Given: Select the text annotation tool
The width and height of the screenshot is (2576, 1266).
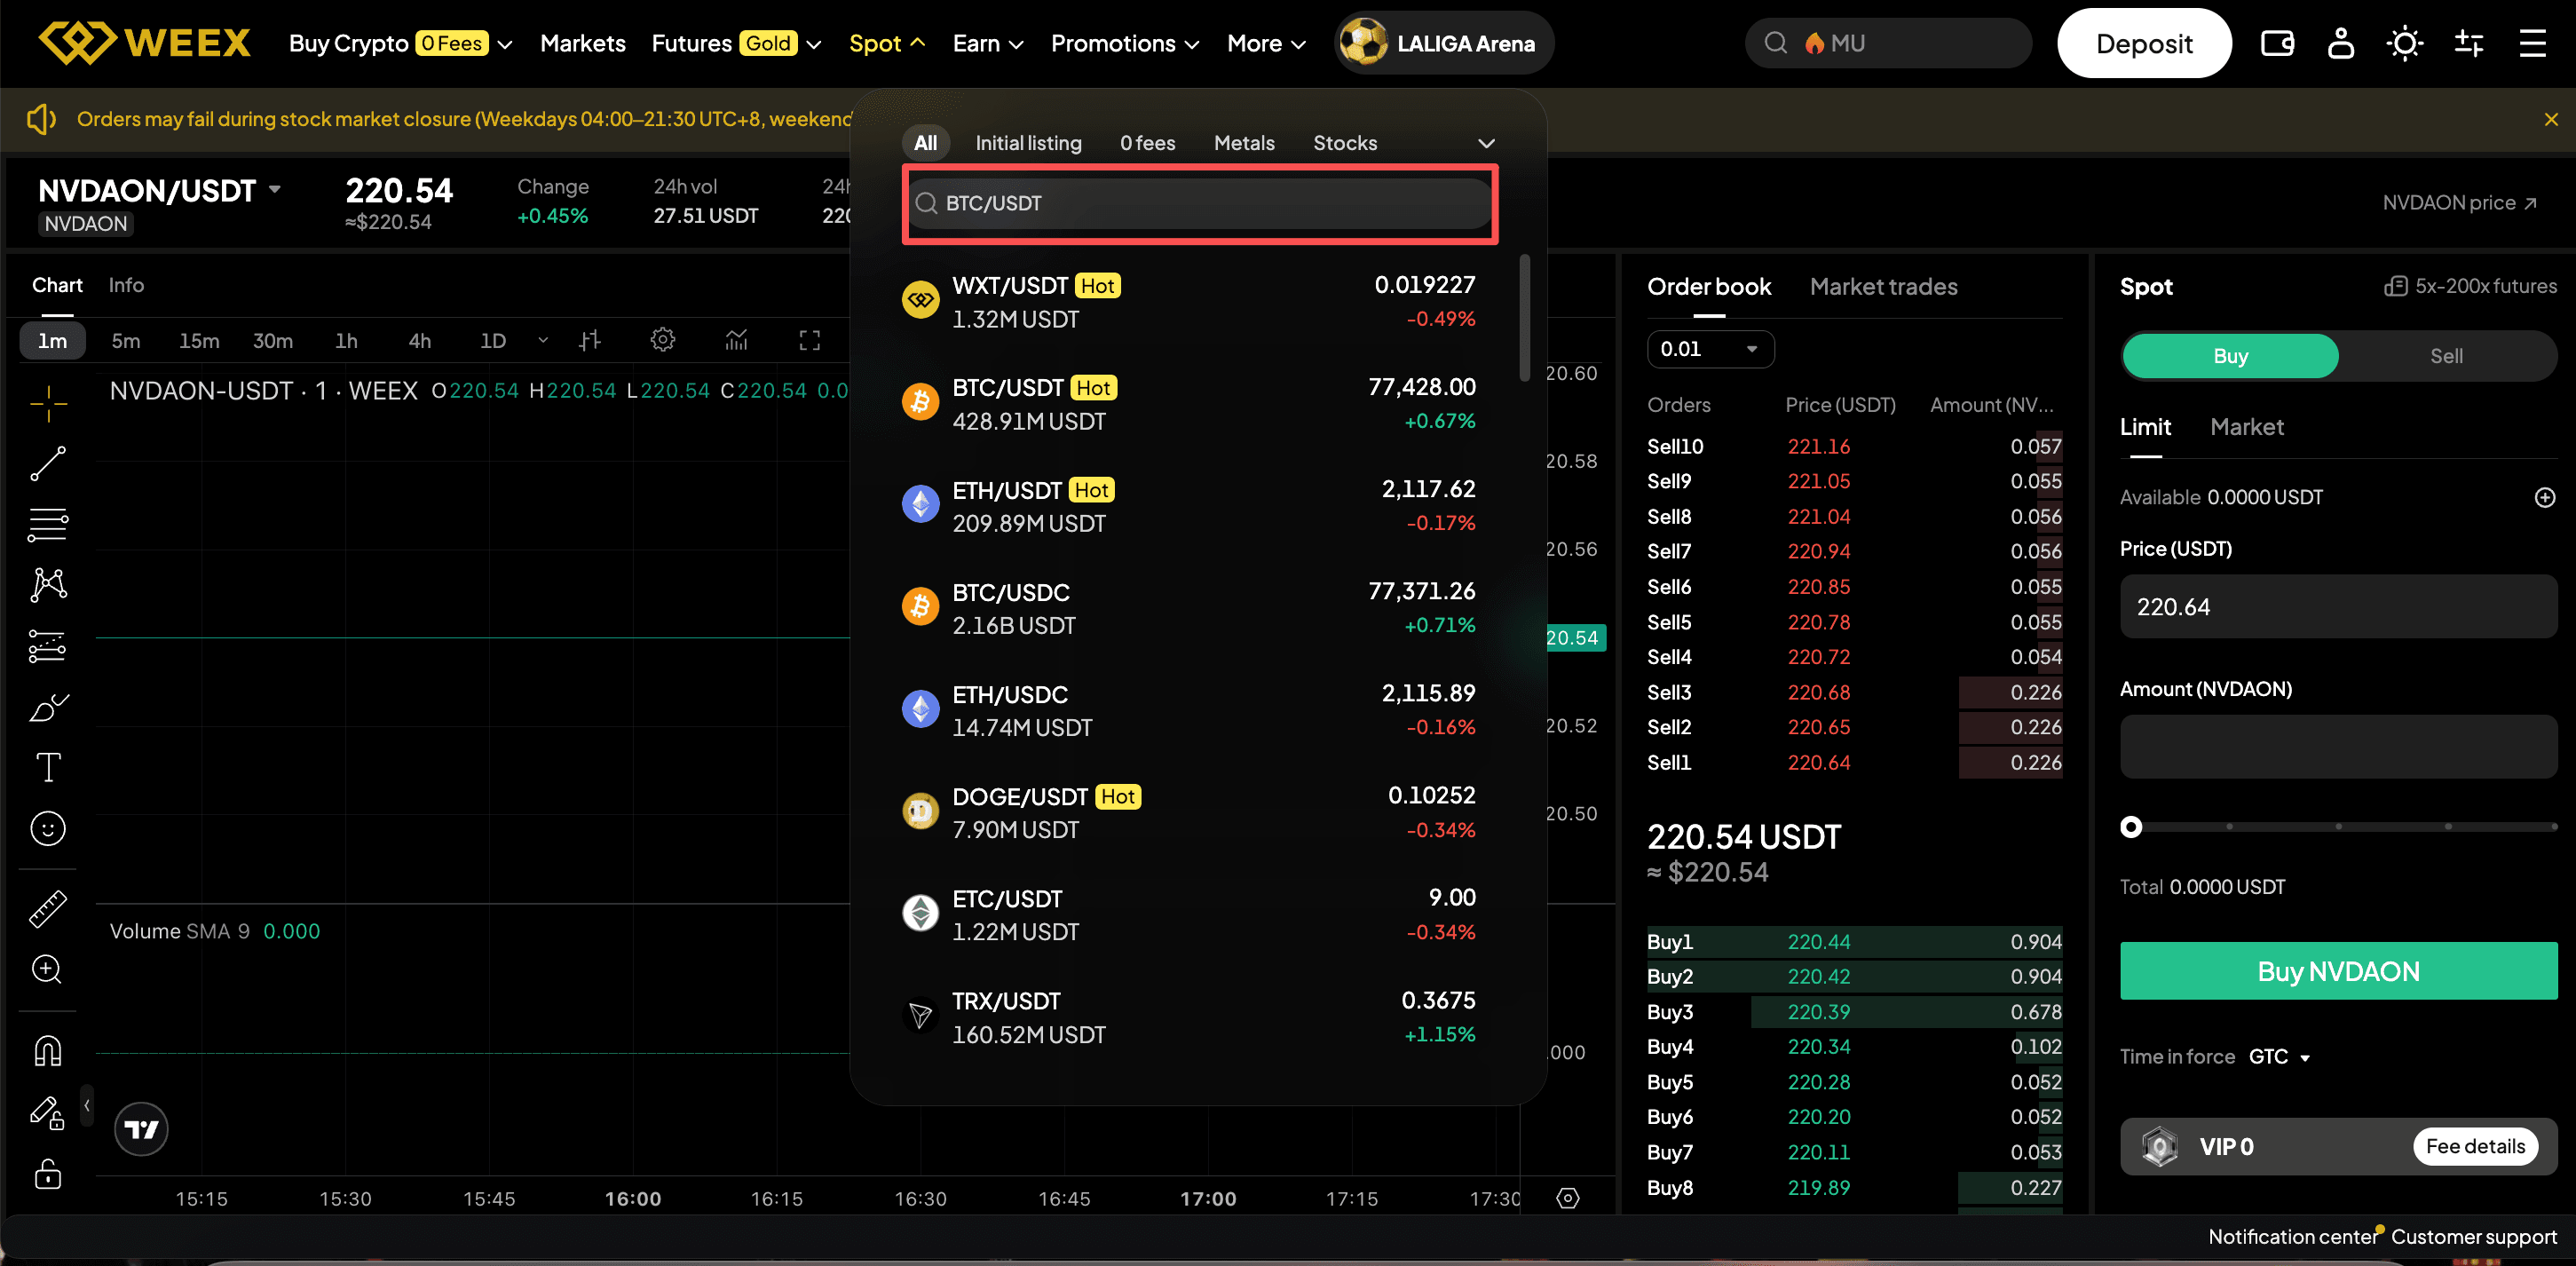Looking at the screenshot, I should tap(48, 767).
